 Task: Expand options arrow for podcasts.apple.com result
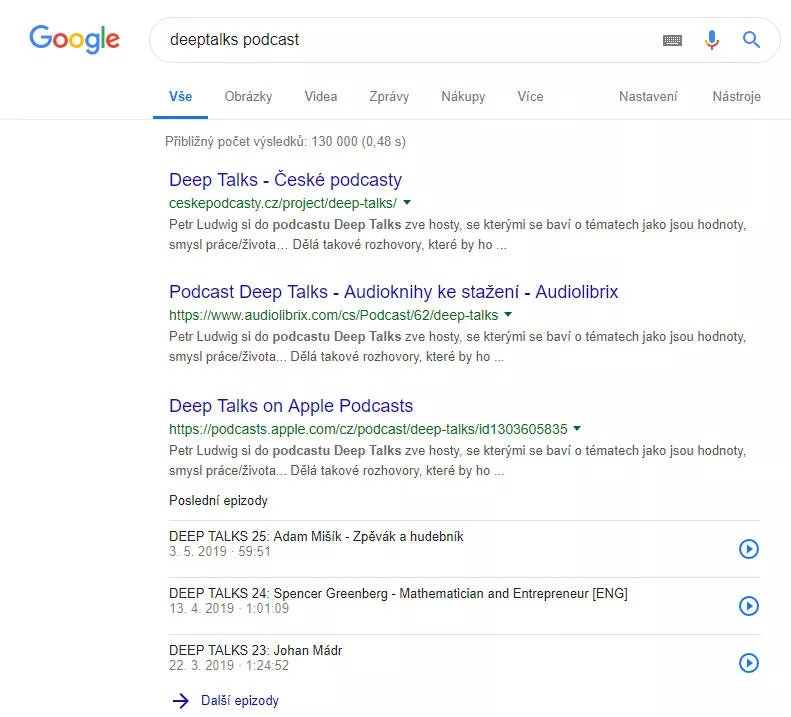(x=577, y=429)
